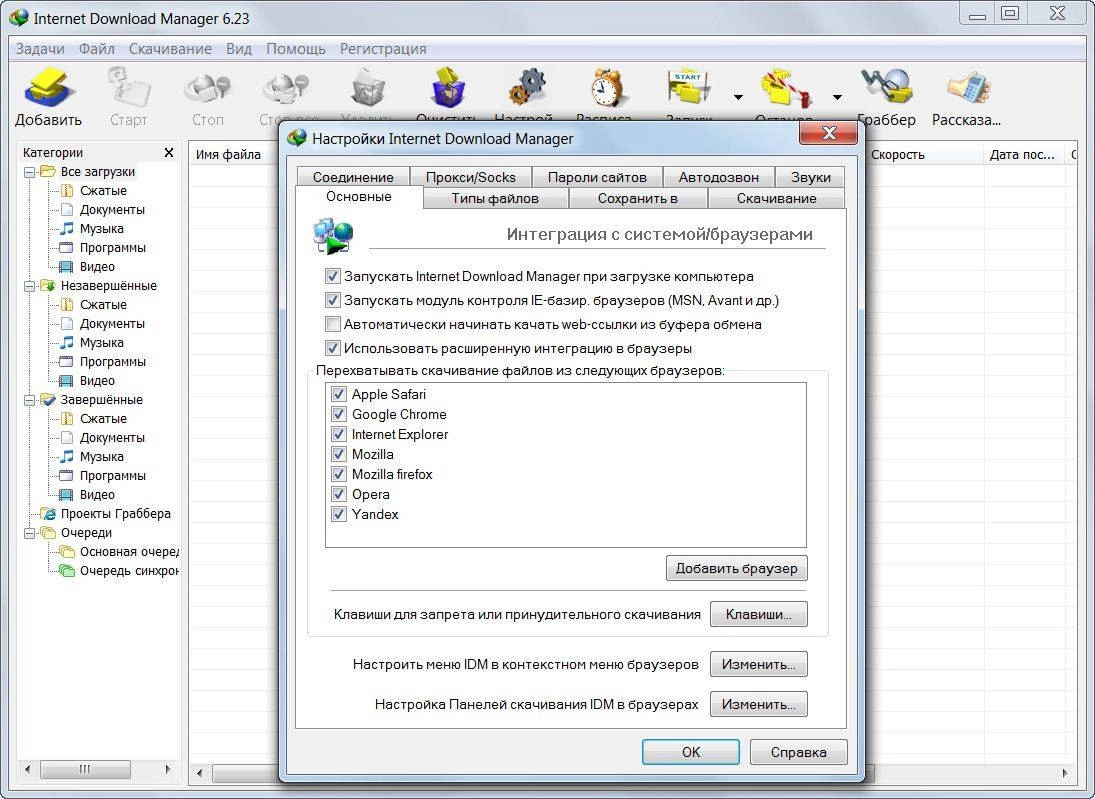Screen dimensions: 1095x799
Task: Switch to the Звуки tab
Action: click(811, 177)
